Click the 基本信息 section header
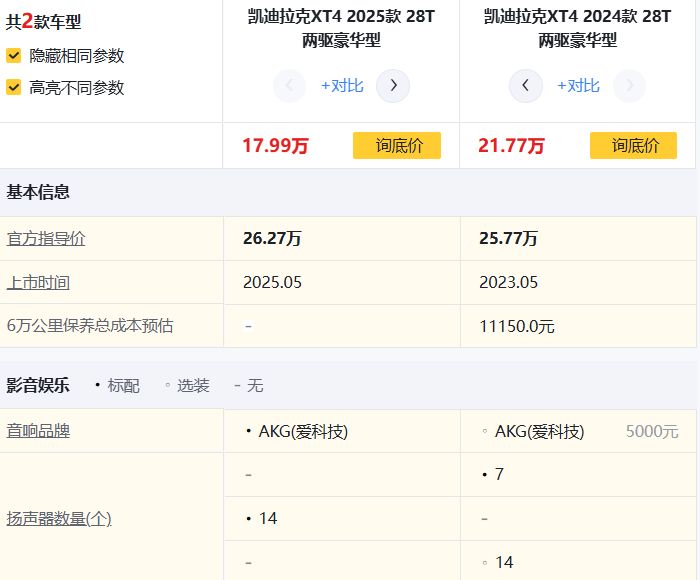 (38, 192)
